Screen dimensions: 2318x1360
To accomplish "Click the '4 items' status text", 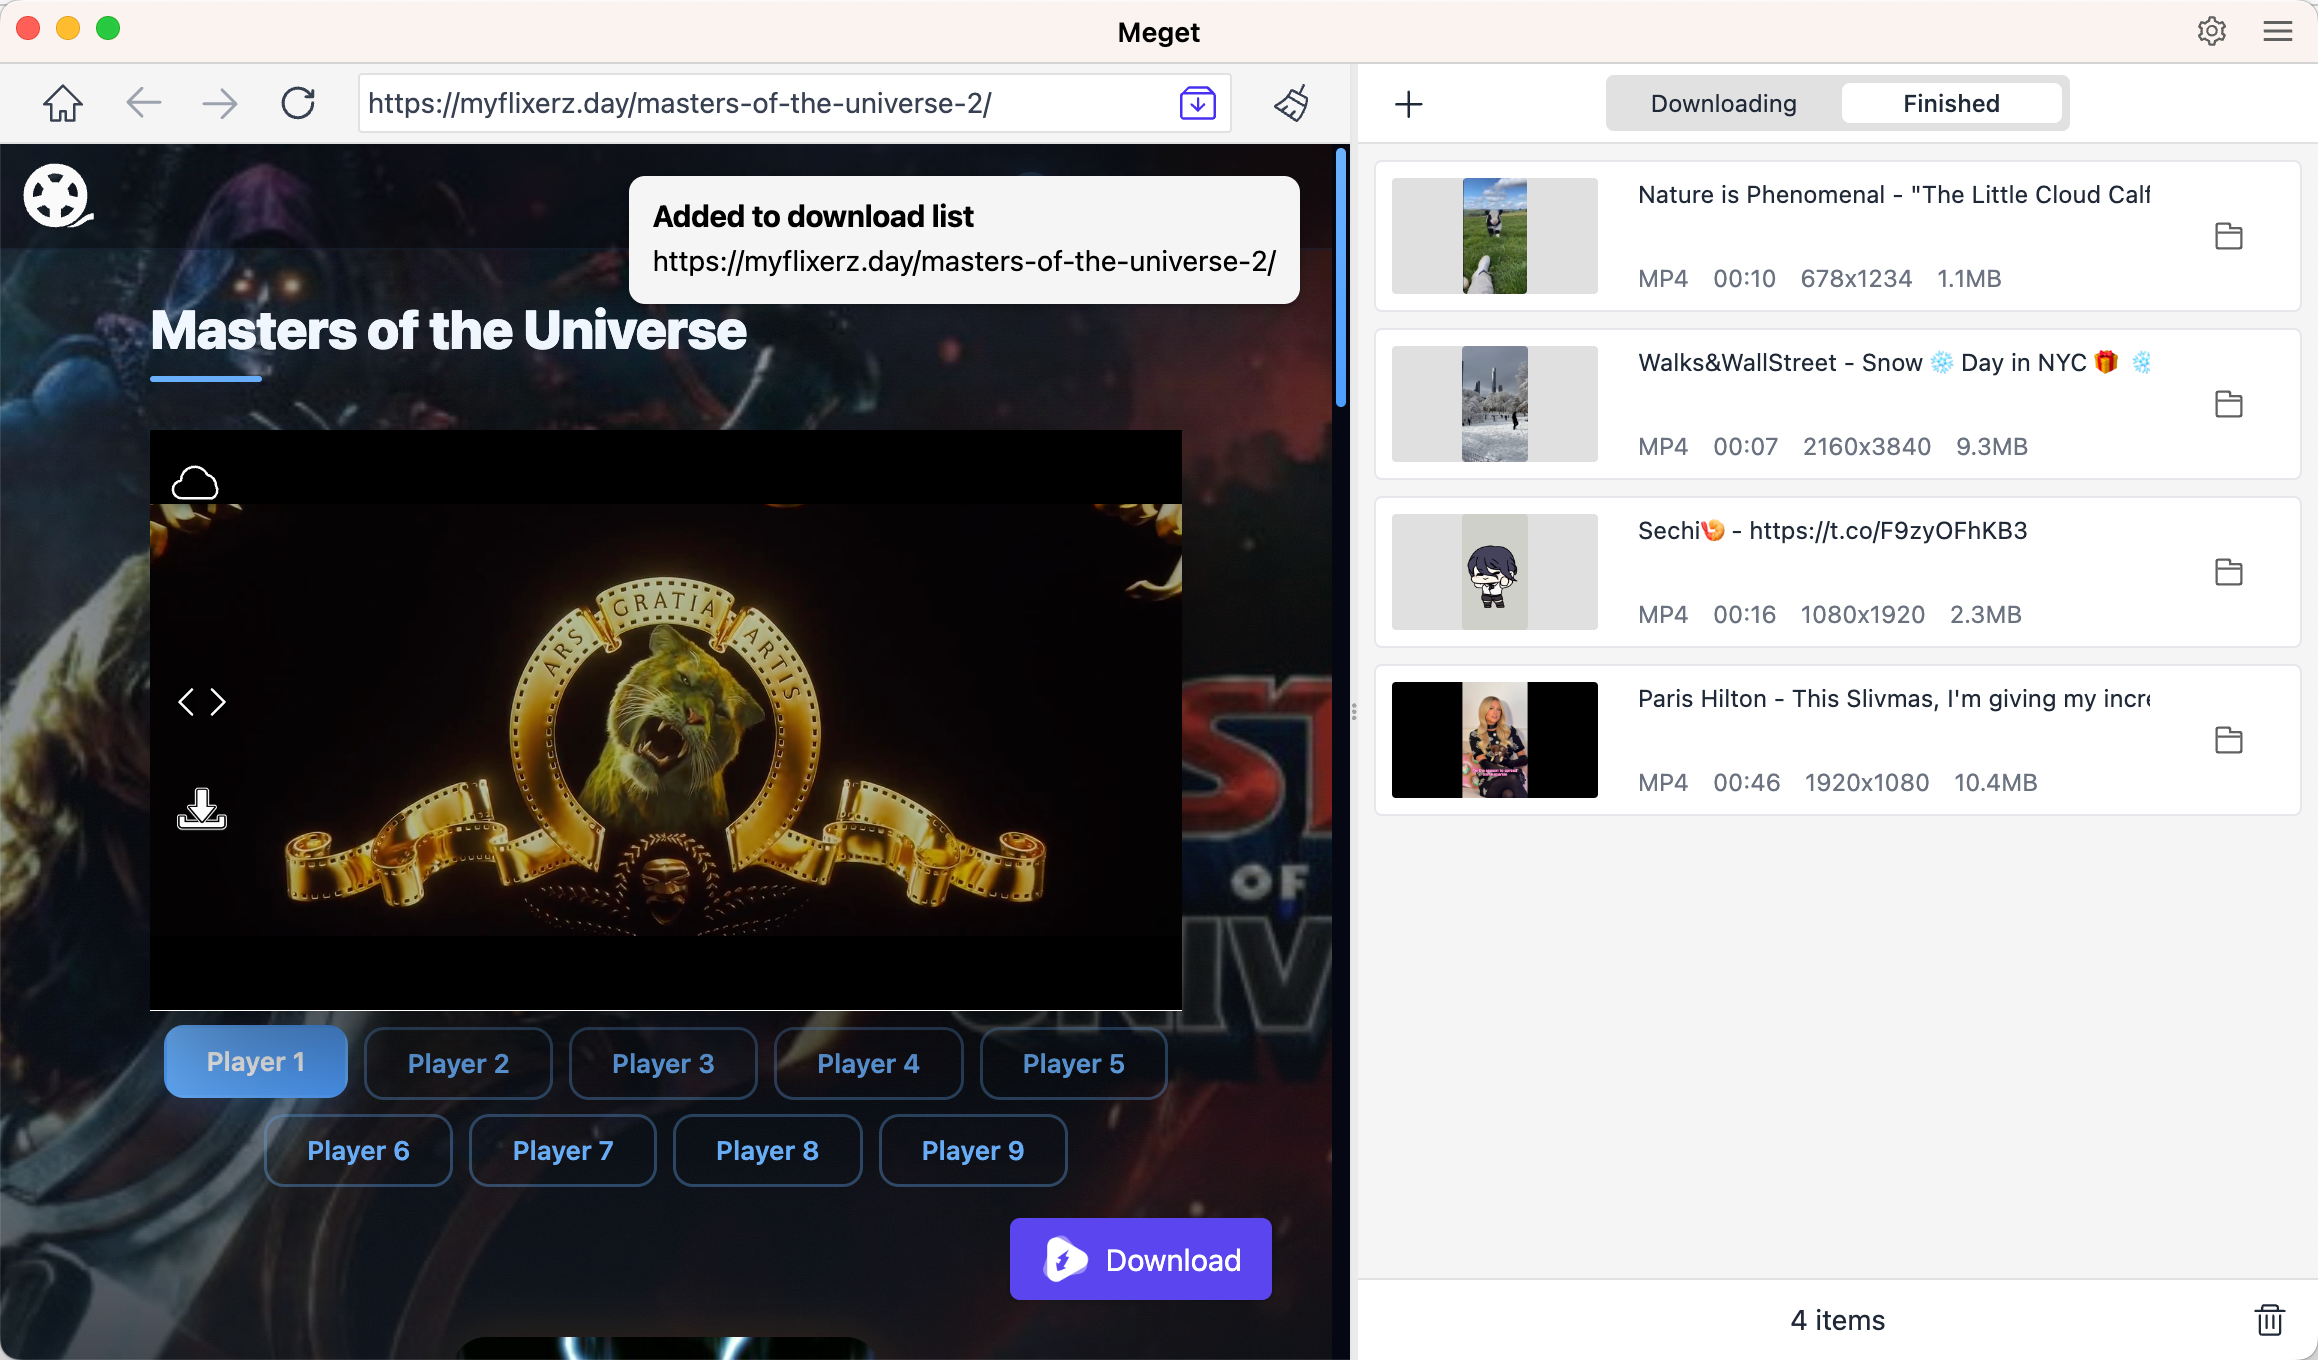I will coord(1838,1320).
